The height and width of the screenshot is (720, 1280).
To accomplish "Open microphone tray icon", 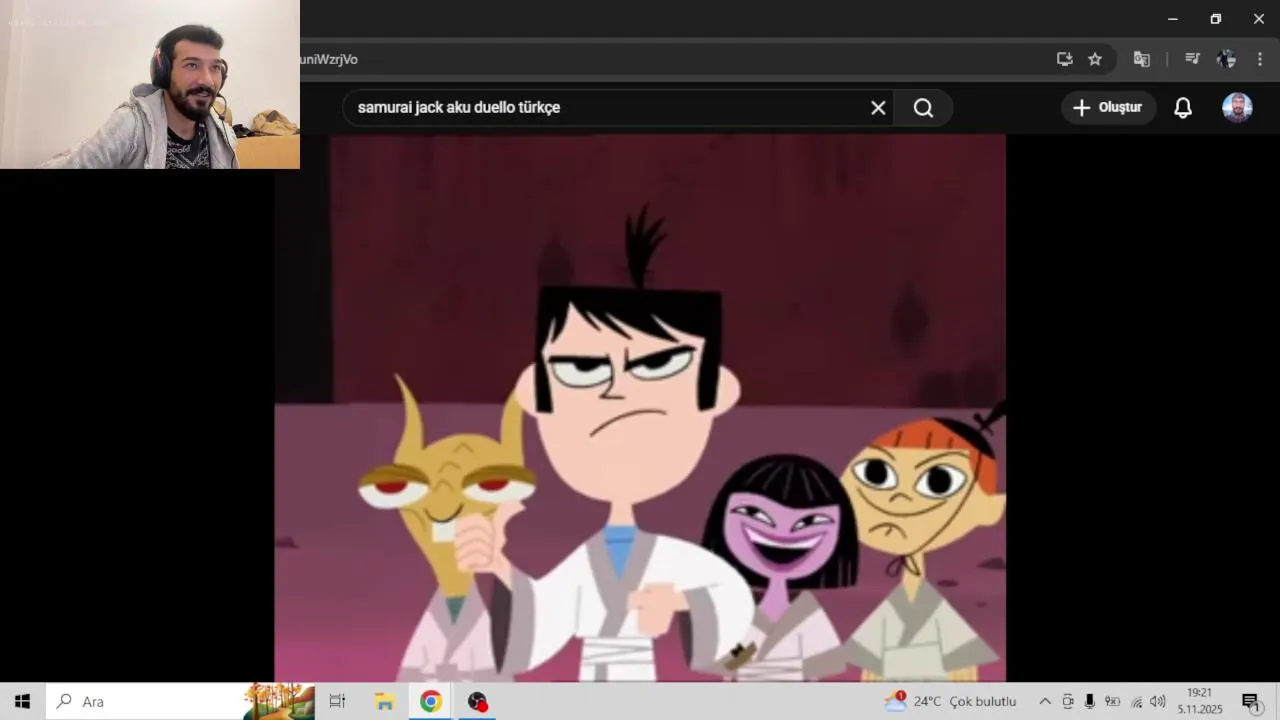I will pyautogui.click(x=1090, y=701).
